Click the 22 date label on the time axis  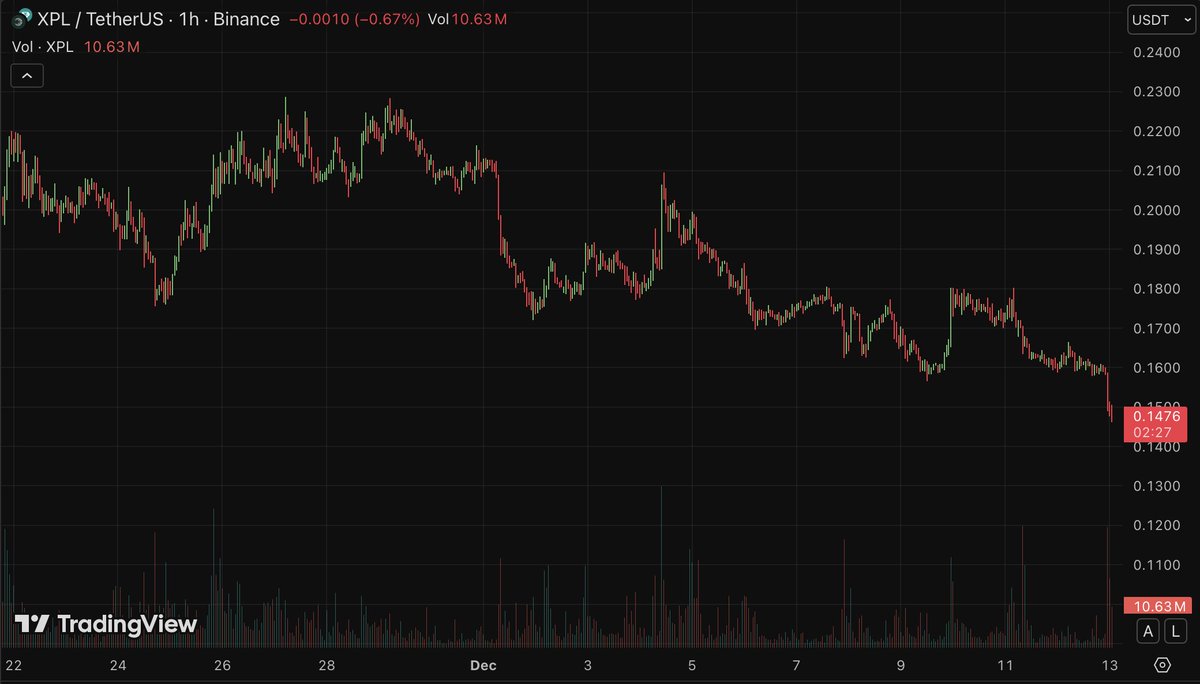(x=14, y=665)
